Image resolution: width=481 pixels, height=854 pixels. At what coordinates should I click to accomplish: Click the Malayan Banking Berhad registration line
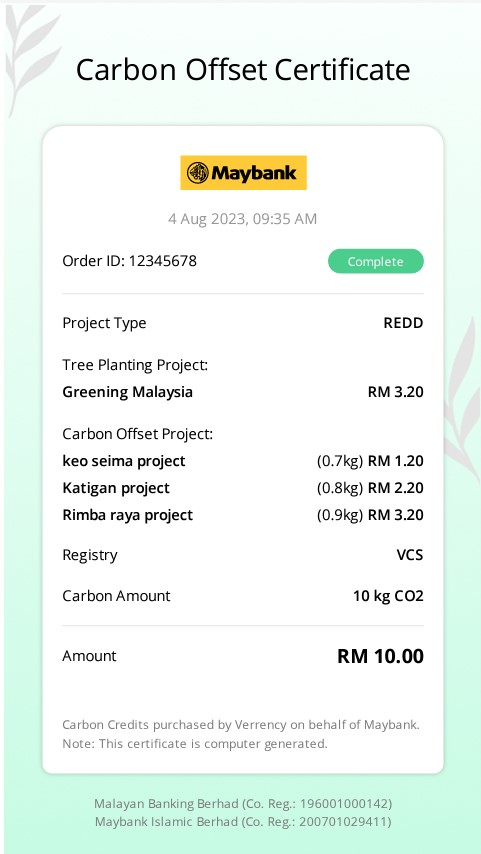pos(243,803)
